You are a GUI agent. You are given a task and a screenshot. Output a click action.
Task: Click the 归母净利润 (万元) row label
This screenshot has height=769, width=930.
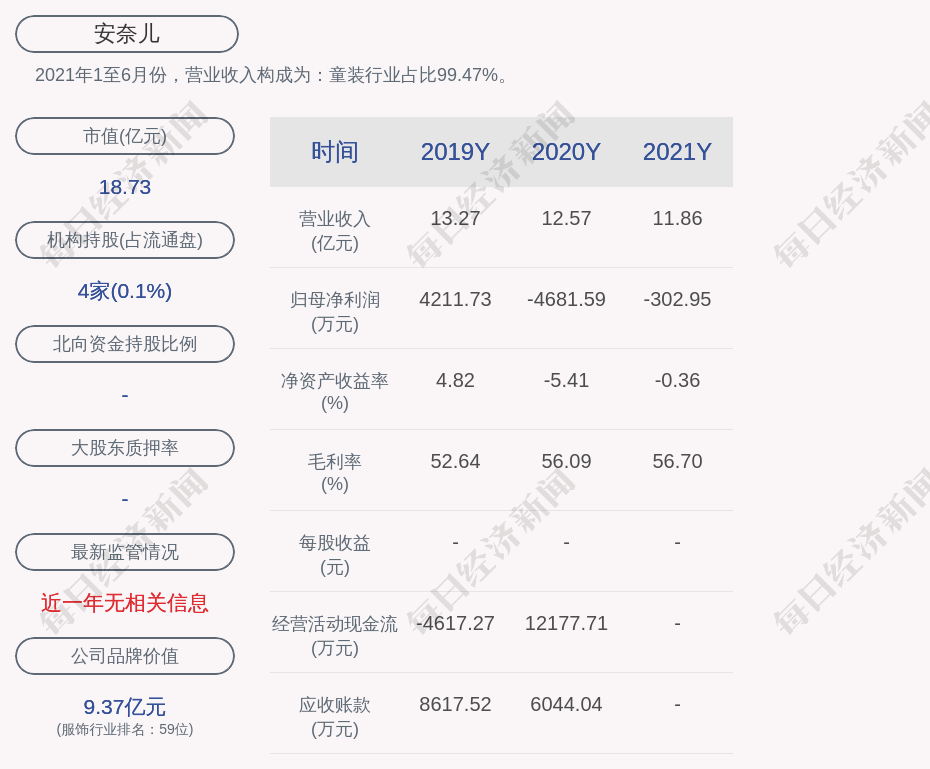(x=335, y=312)
